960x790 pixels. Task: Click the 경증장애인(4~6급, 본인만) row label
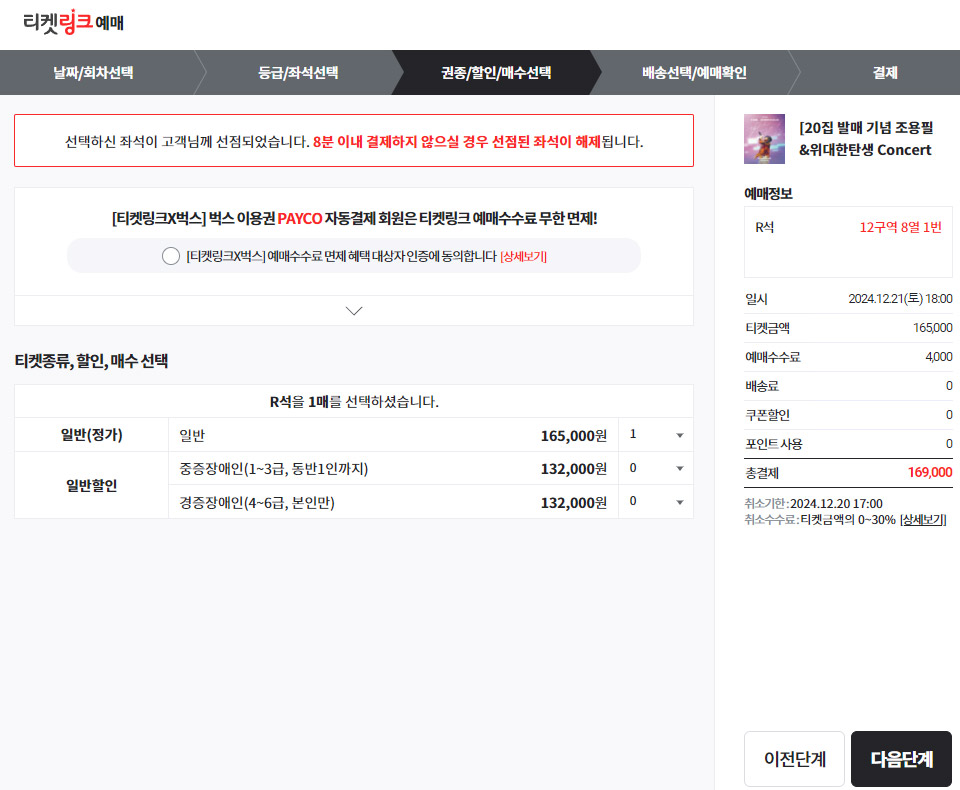click(257, 503)
